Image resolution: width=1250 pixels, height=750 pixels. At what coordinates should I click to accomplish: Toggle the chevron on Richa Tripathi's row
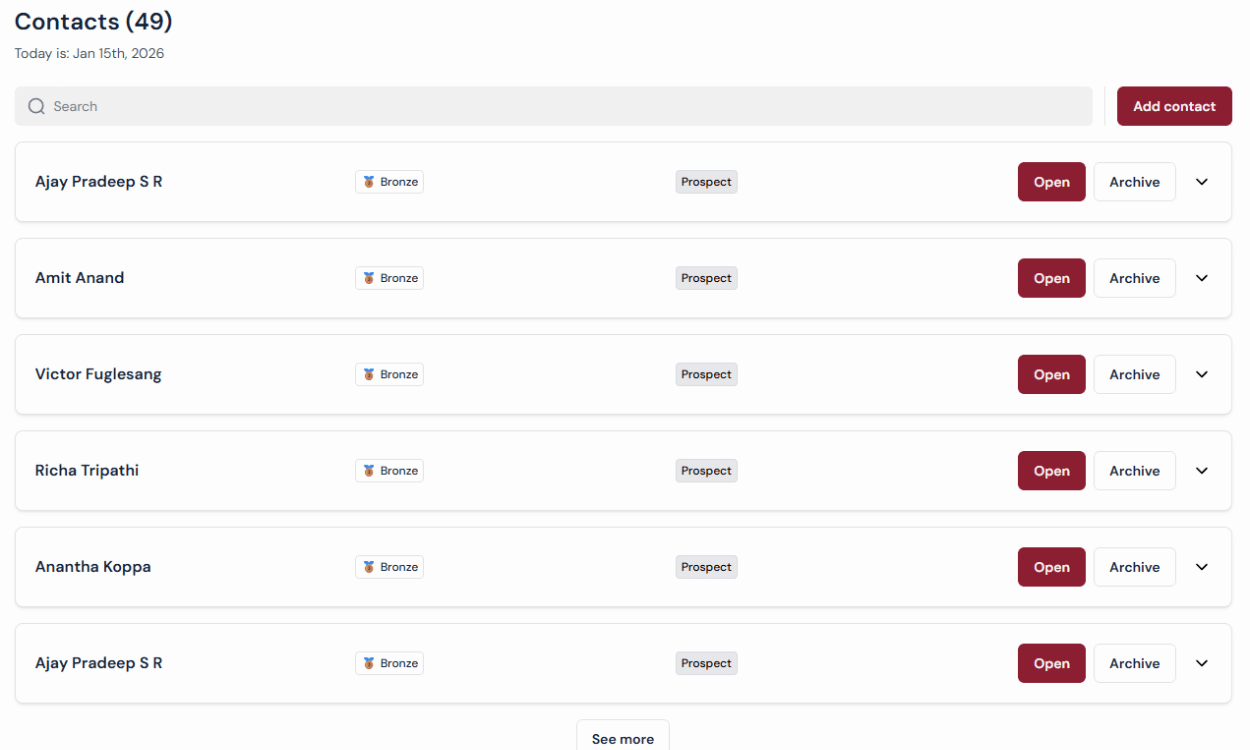click(x=1202, y=470)
